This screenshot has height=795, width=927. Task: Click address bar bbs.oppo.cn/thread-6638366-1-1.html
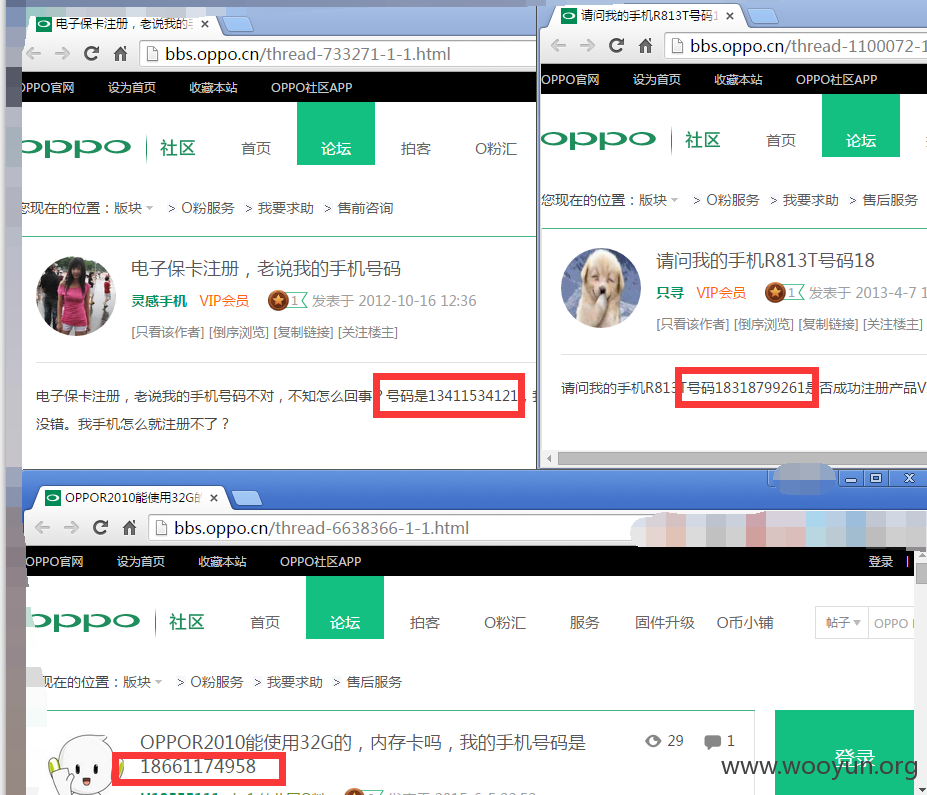tap(390, 528)
